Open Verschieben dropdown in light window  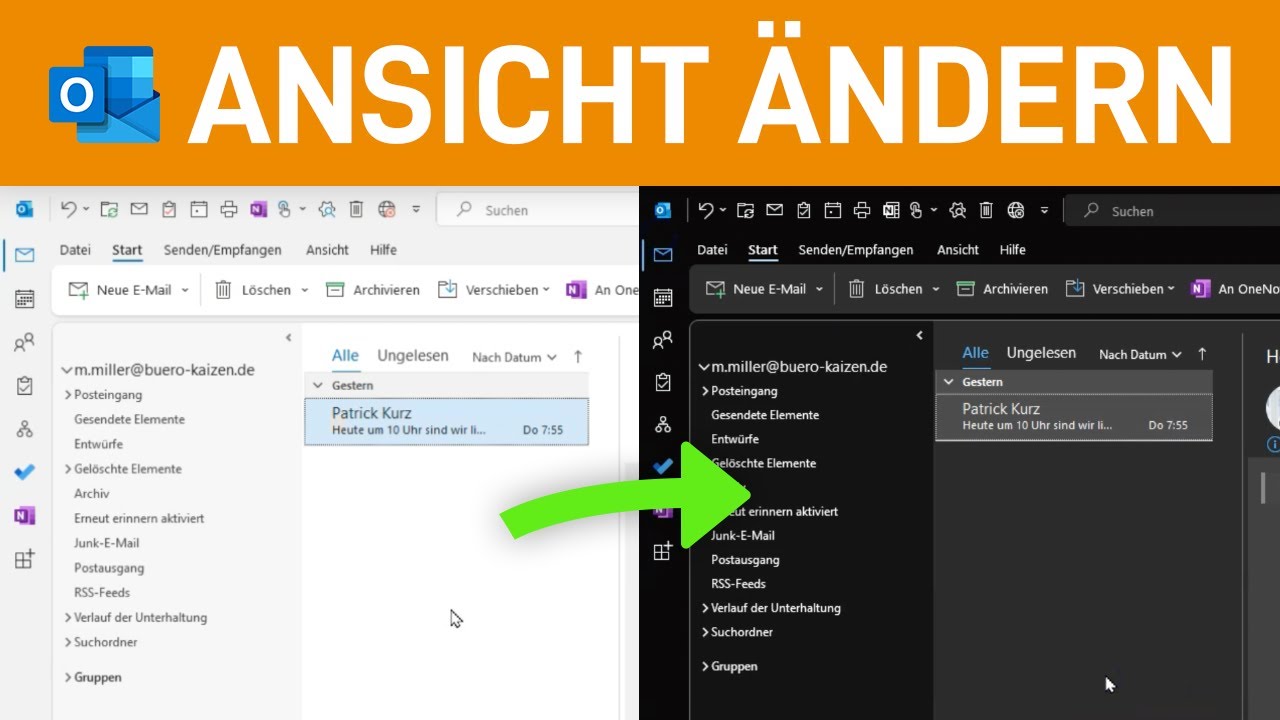546,290
